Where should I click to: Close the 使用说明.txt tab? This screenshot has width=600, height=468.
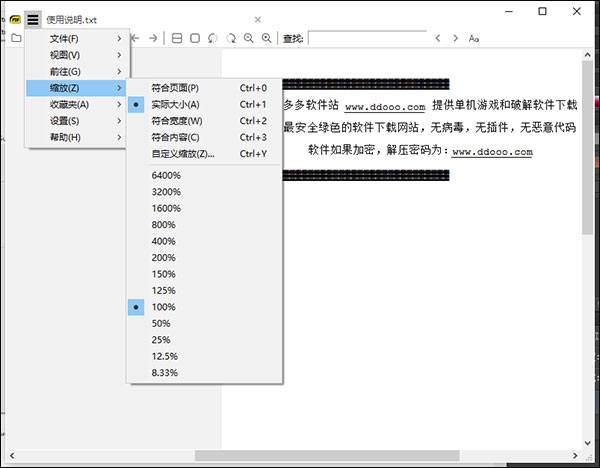click(258, 19)
